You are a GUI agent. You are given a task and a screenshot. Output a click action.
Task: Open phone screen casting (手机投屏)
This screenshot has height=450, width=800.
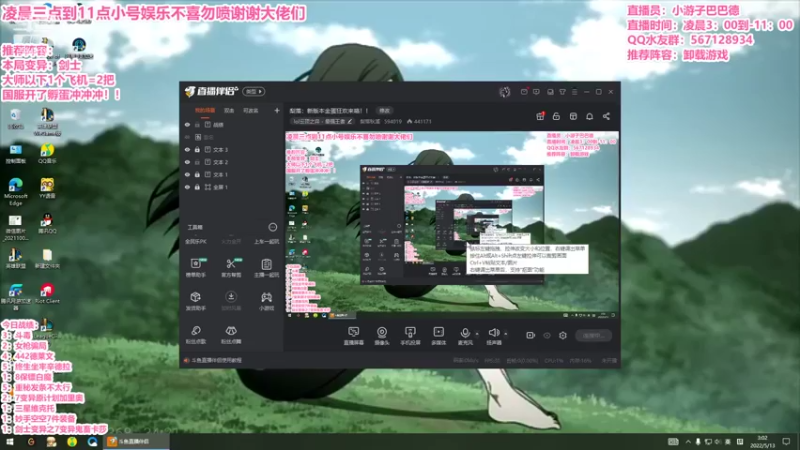pyautogui.click(x=410, y=336)
